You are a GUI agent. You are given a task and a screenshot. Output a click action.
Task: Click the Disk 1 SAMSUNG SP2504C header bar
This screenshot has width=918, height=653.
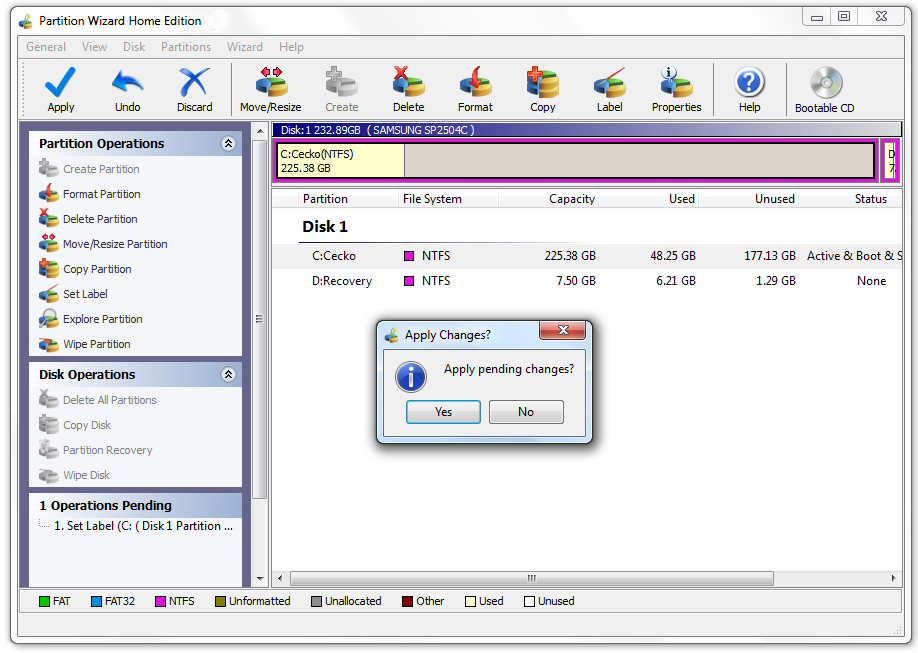click(x=587, y=130)
